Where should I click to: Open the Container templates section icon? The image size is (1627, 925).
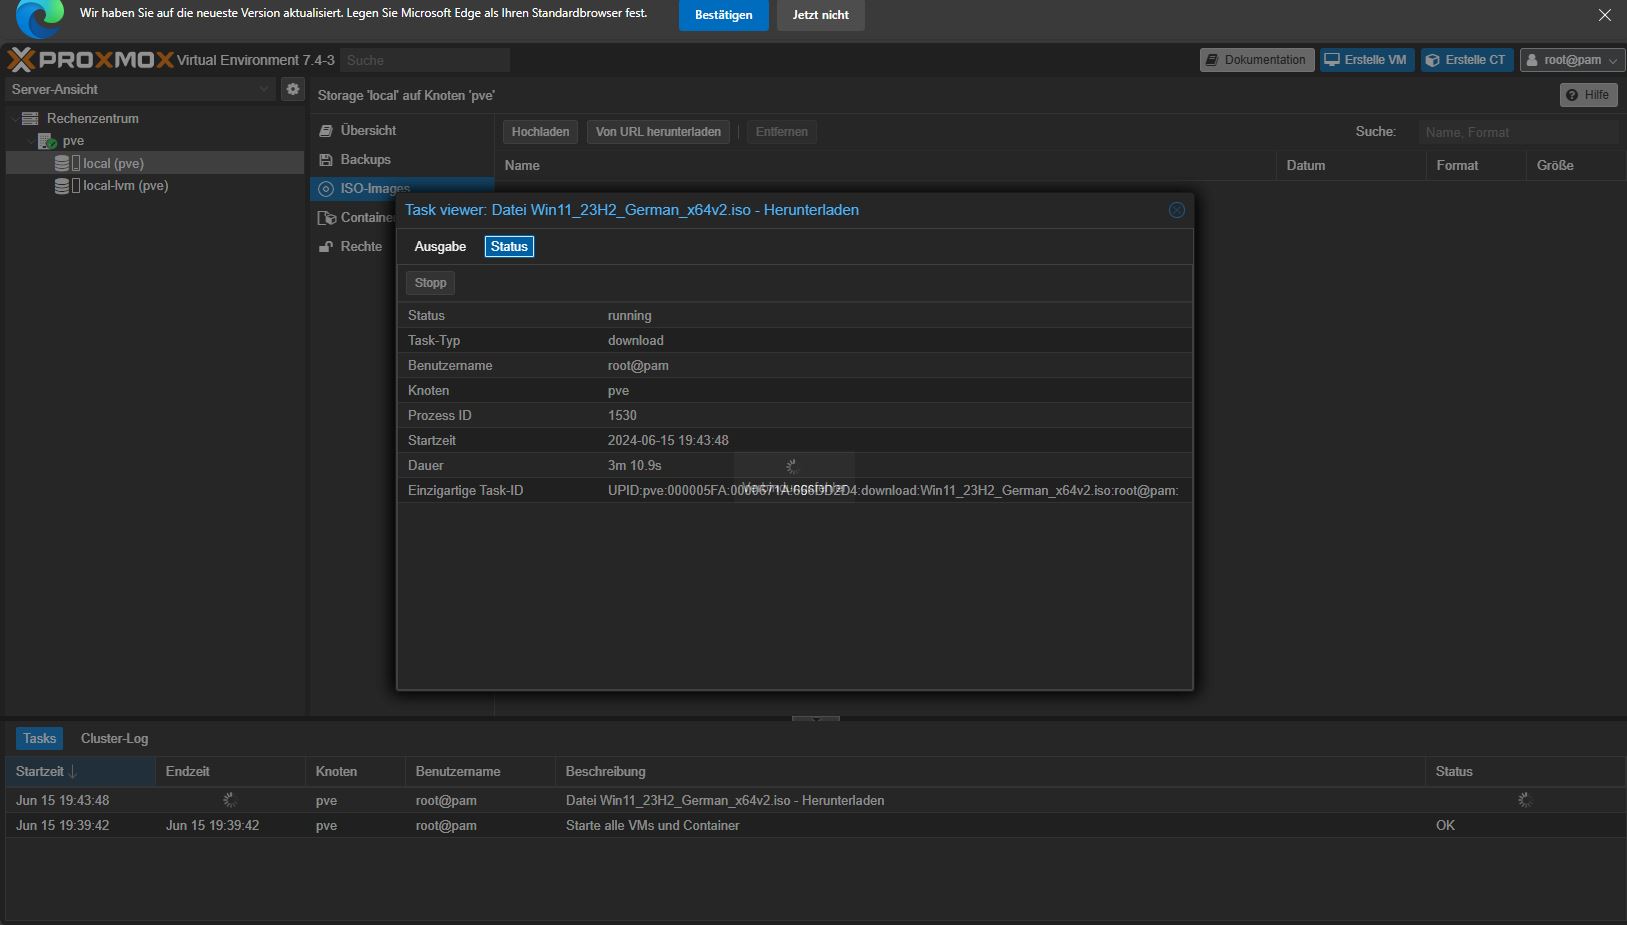pyautogui.click(x=326, y=218)
